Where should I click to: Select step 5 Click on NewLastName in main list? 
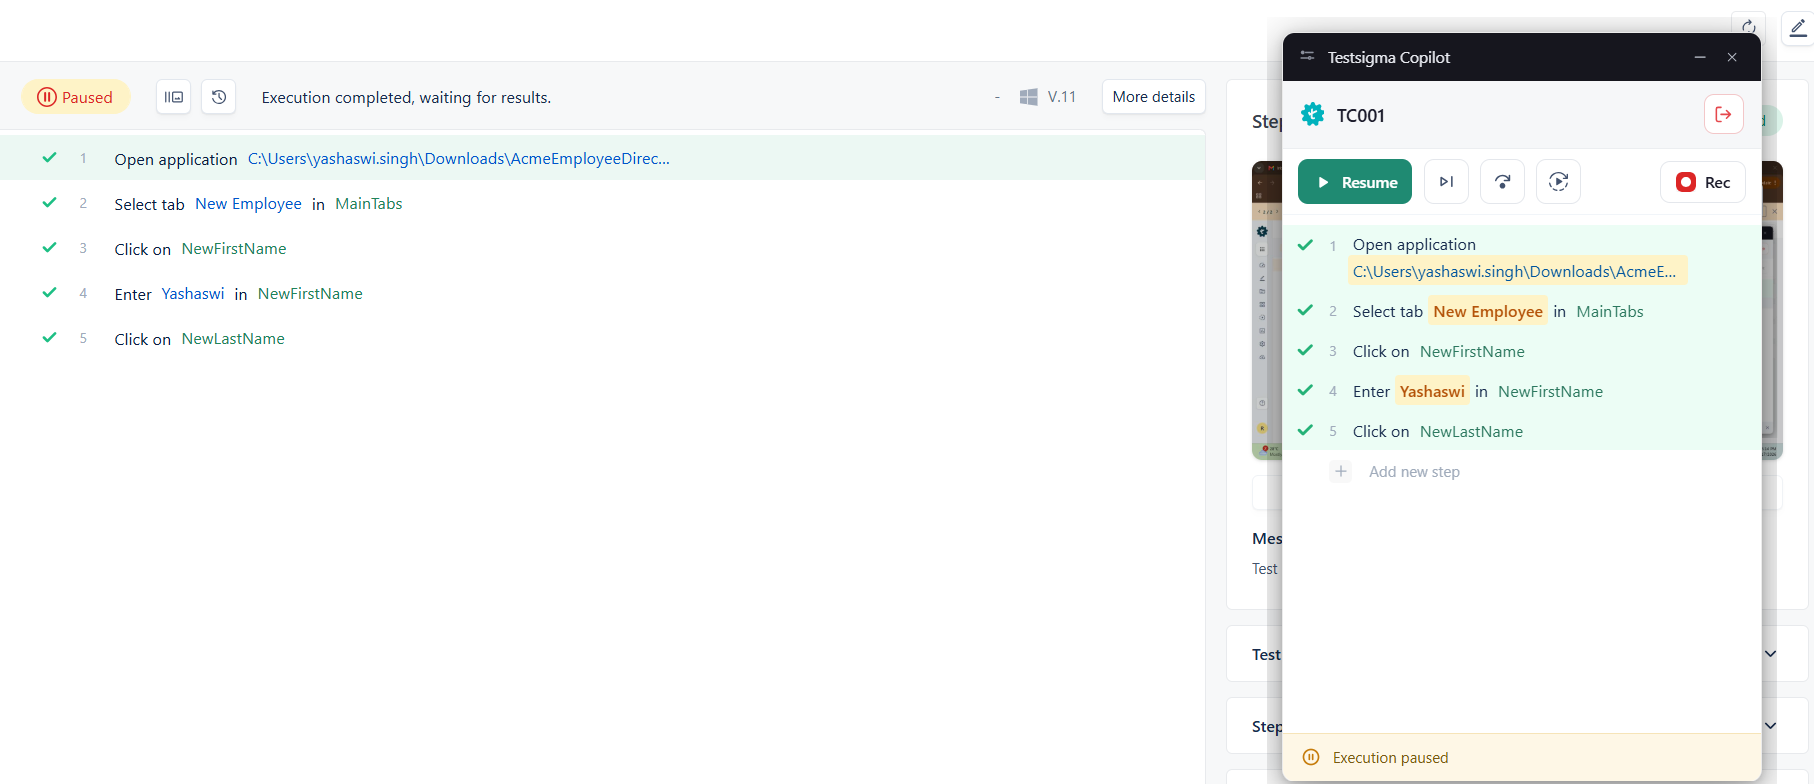tap(602, 339)
